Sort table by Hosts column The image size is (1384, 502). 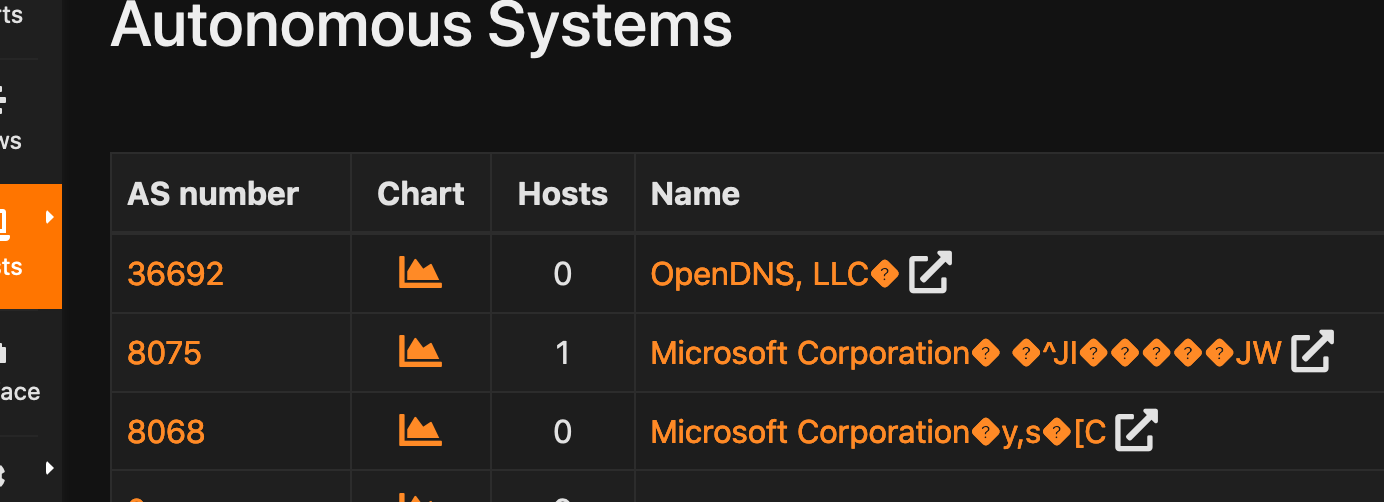[x=563, y=194]
